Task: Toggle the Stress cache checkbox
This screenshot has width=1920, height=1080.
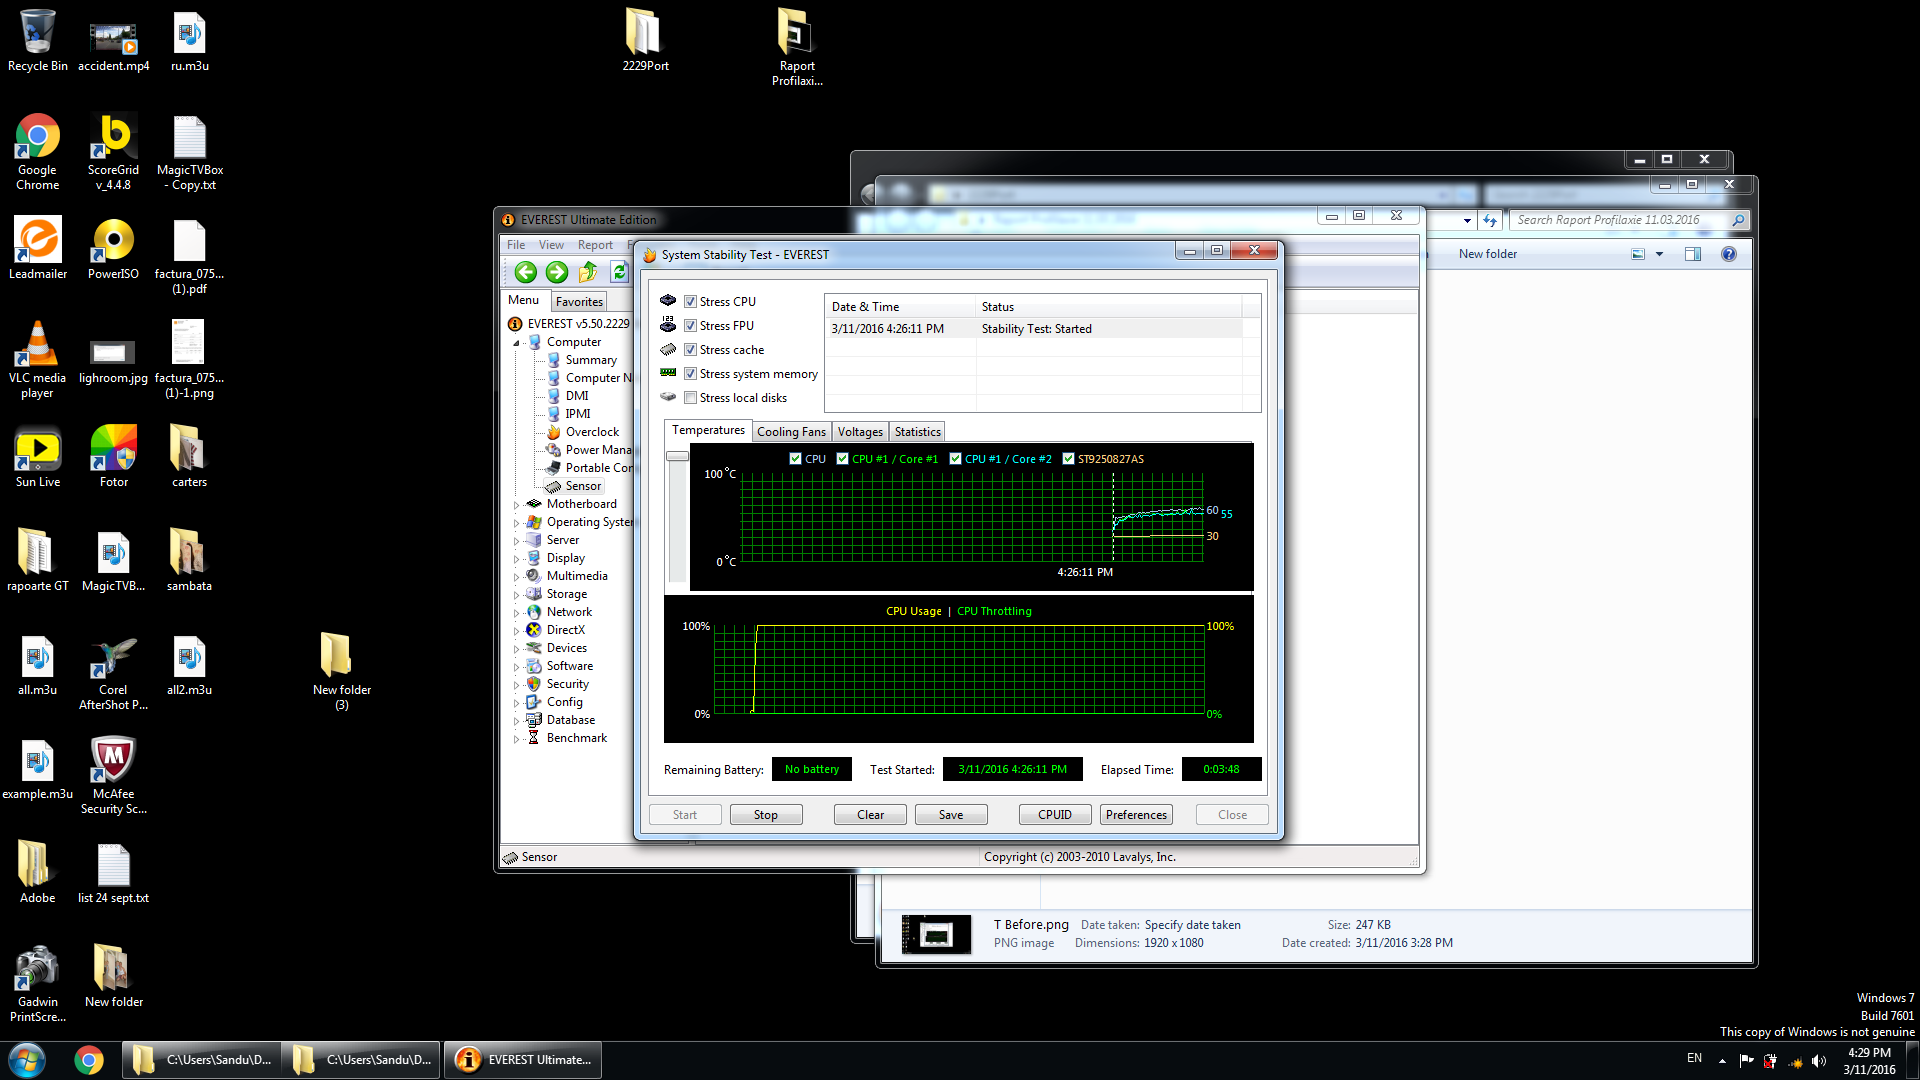Action: [x=690, y=349]
